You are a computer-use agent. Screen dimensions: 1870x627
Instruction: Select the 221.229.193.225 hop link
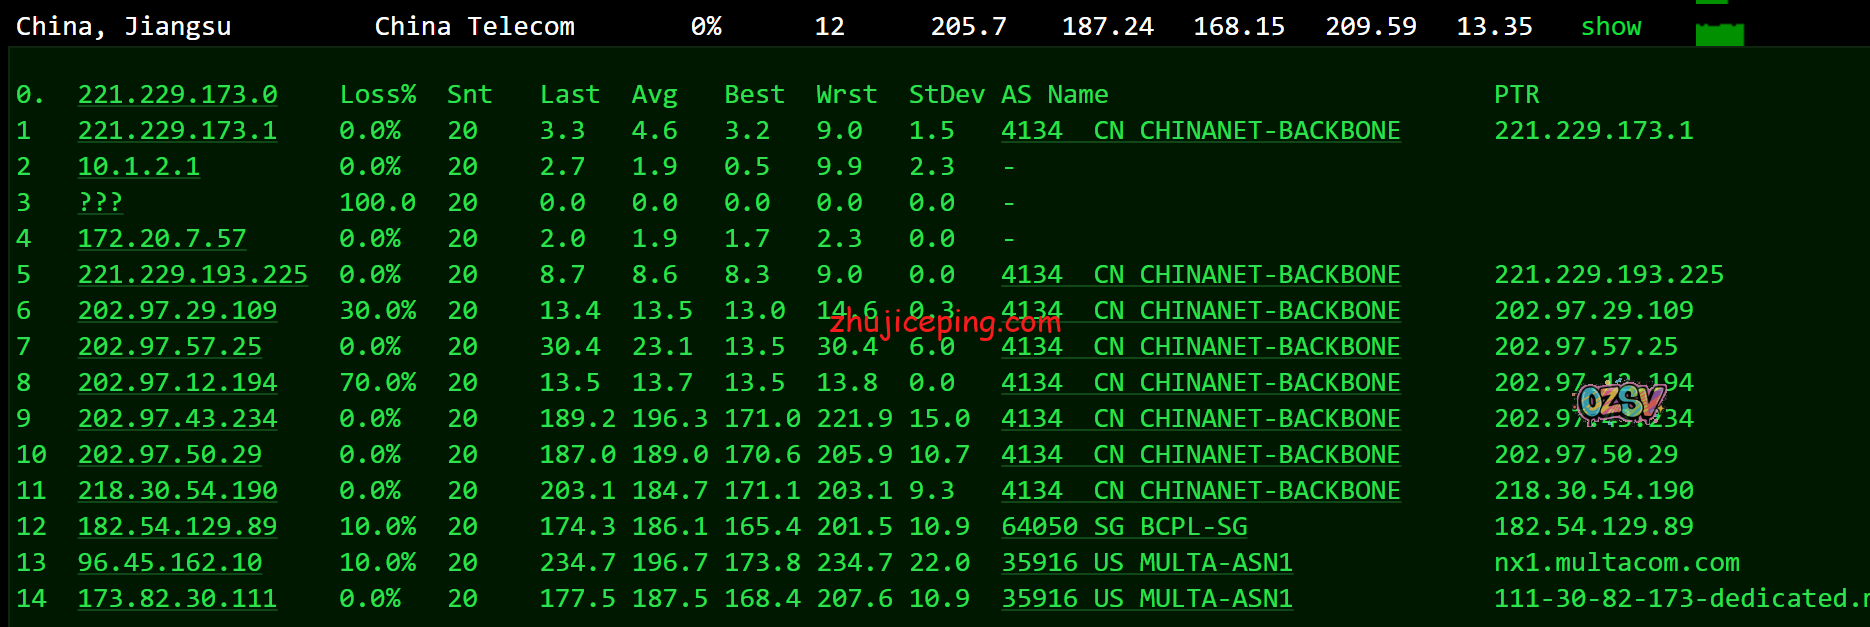tap(193, 275)
